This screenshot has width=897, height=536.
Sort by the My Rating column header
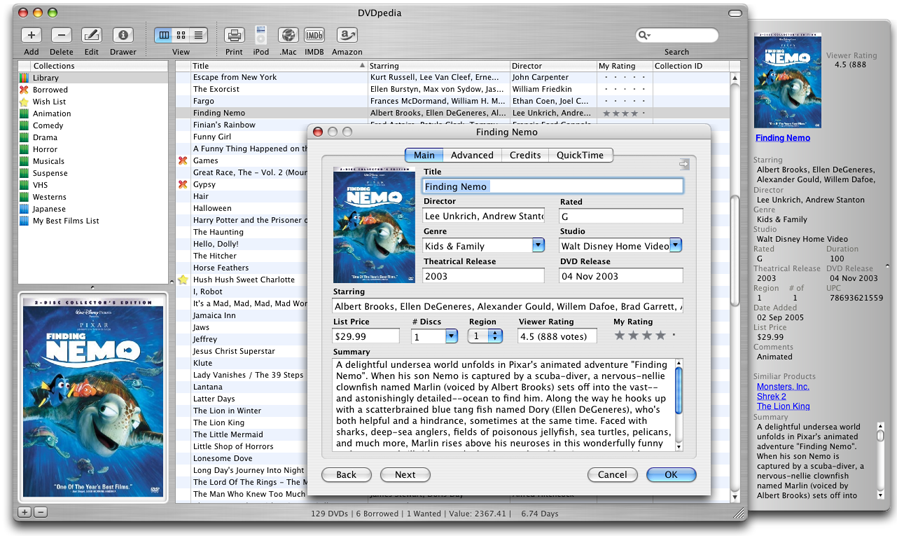[624, 66]
